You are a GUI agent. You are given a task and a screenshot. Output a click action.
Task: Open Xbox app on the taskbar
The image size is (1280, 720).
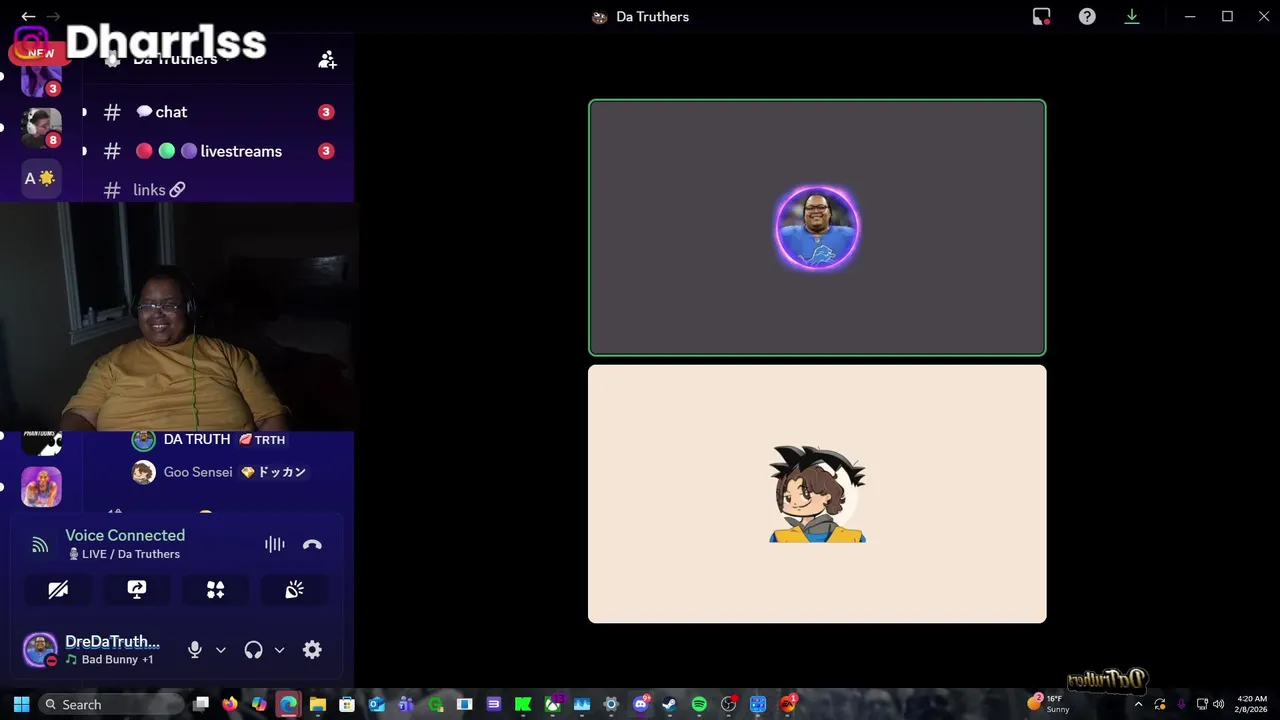[x=552, y=704]
